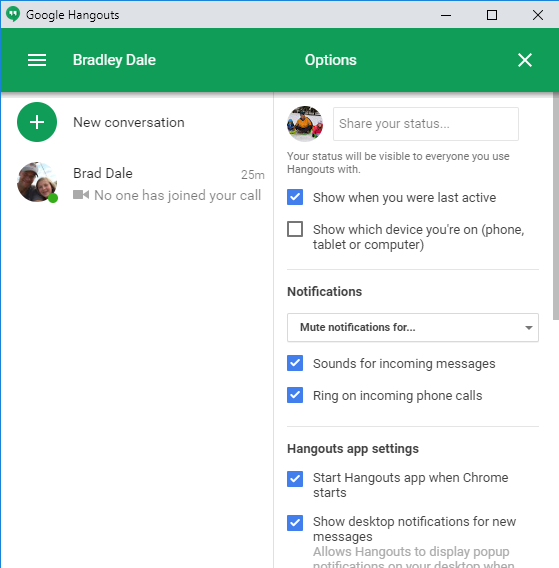The width and height of the screenshot is (559, 568).
Task: Uncheck Start Hangouts app when Chrome starts
Action: point(295,479)
